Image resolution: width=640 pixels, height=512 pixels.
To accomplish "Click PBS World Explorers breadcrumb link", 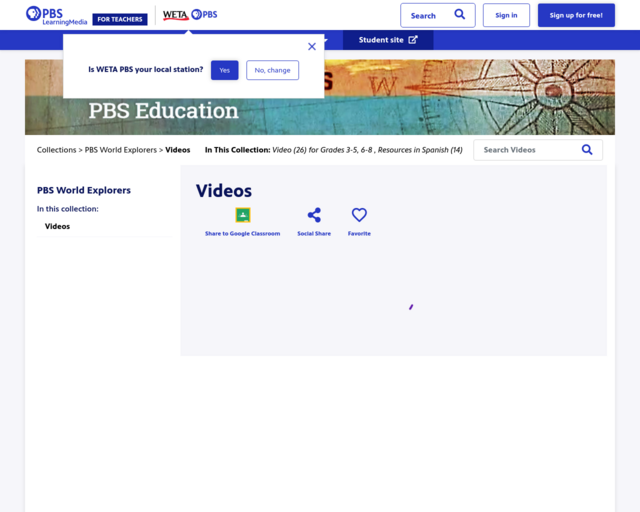I will pyautogui.click(x=120, y=150).
